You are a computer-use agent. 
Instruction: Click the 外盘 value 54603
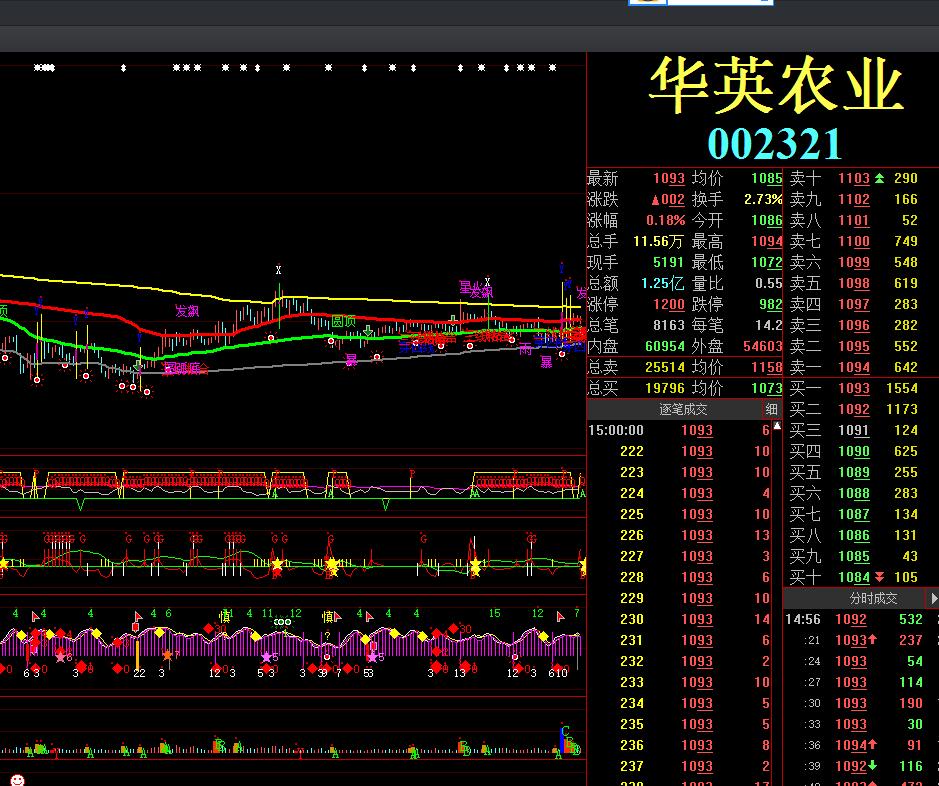pyautogui.click(x=763, y=346)
